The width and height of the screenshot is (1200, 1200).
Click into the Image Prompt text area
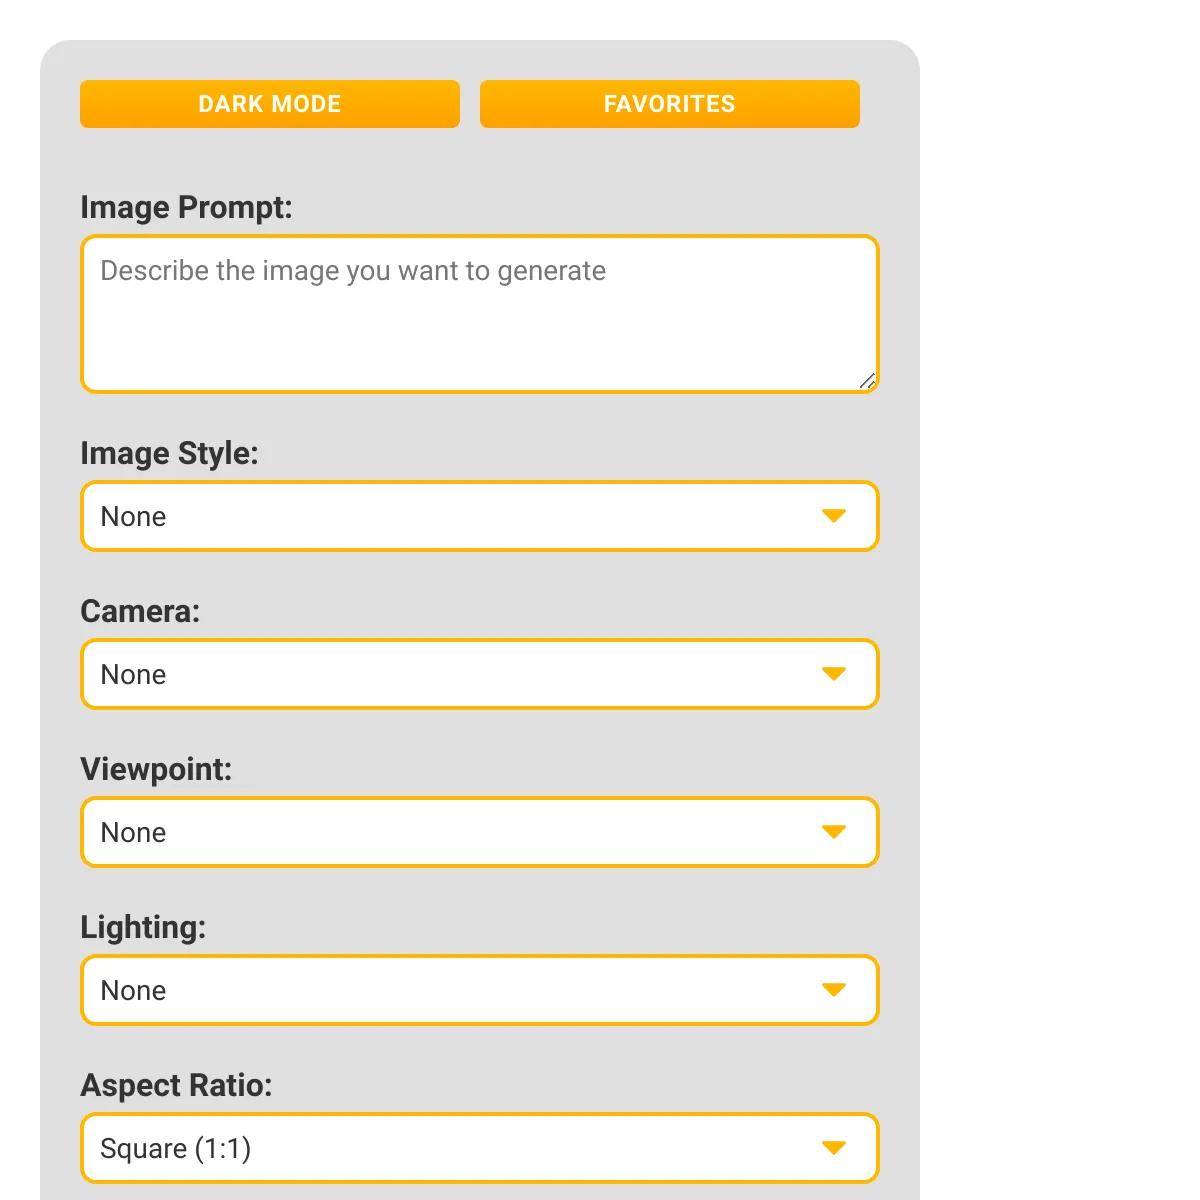[480, 314]
